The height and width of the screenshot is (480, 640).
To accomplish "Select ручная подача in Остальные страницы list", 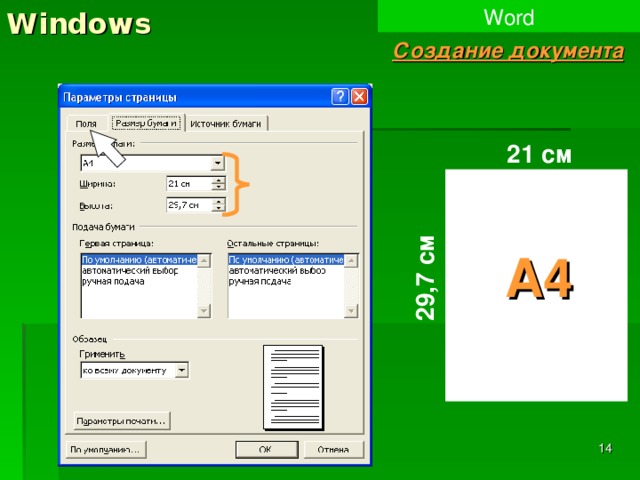I will [x=260, y=282].
